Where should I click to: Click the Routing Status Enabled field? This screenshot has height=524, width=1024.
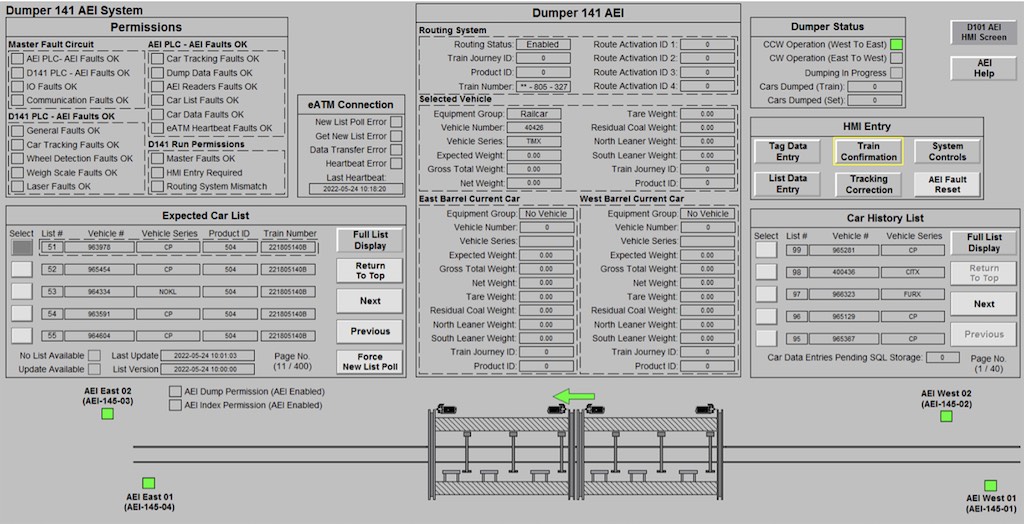[543, 44]
